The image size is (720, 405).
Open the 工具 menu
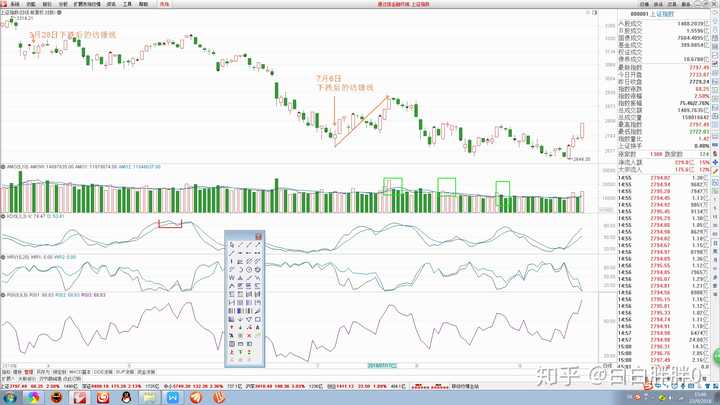click(x=127, y=4)
